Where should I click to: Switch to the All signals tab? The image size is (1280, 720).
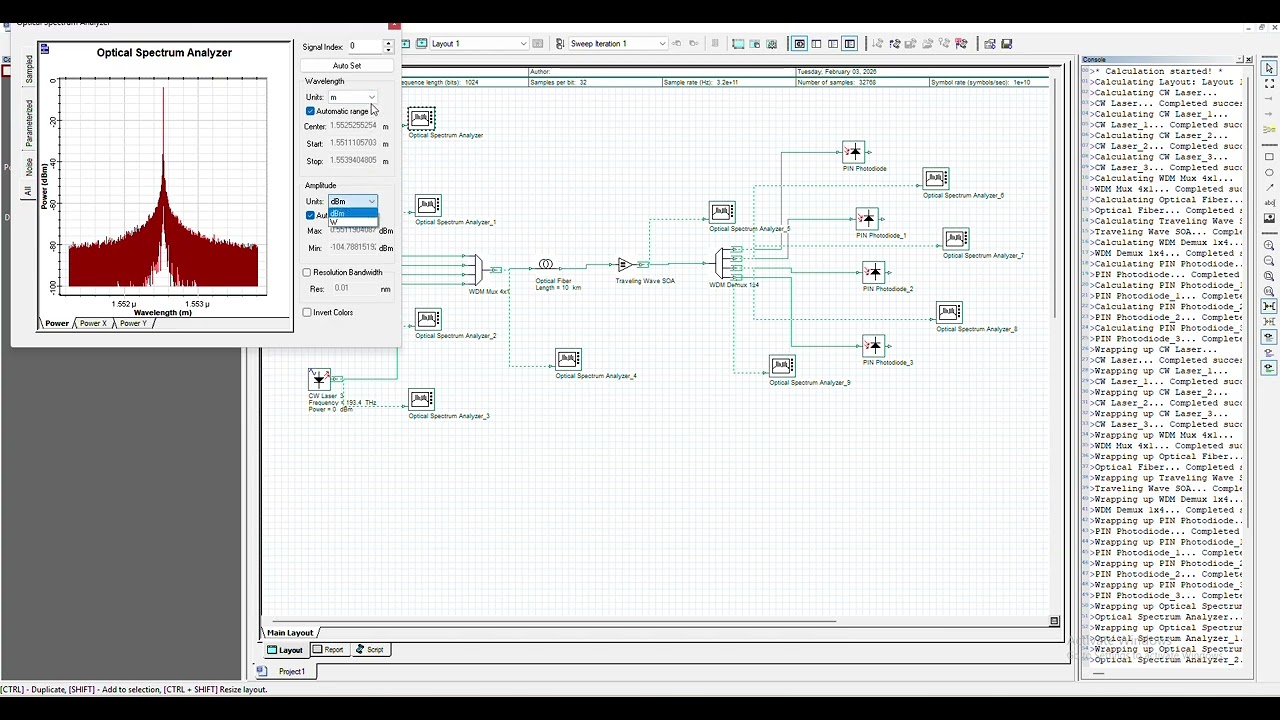(29, 191)
